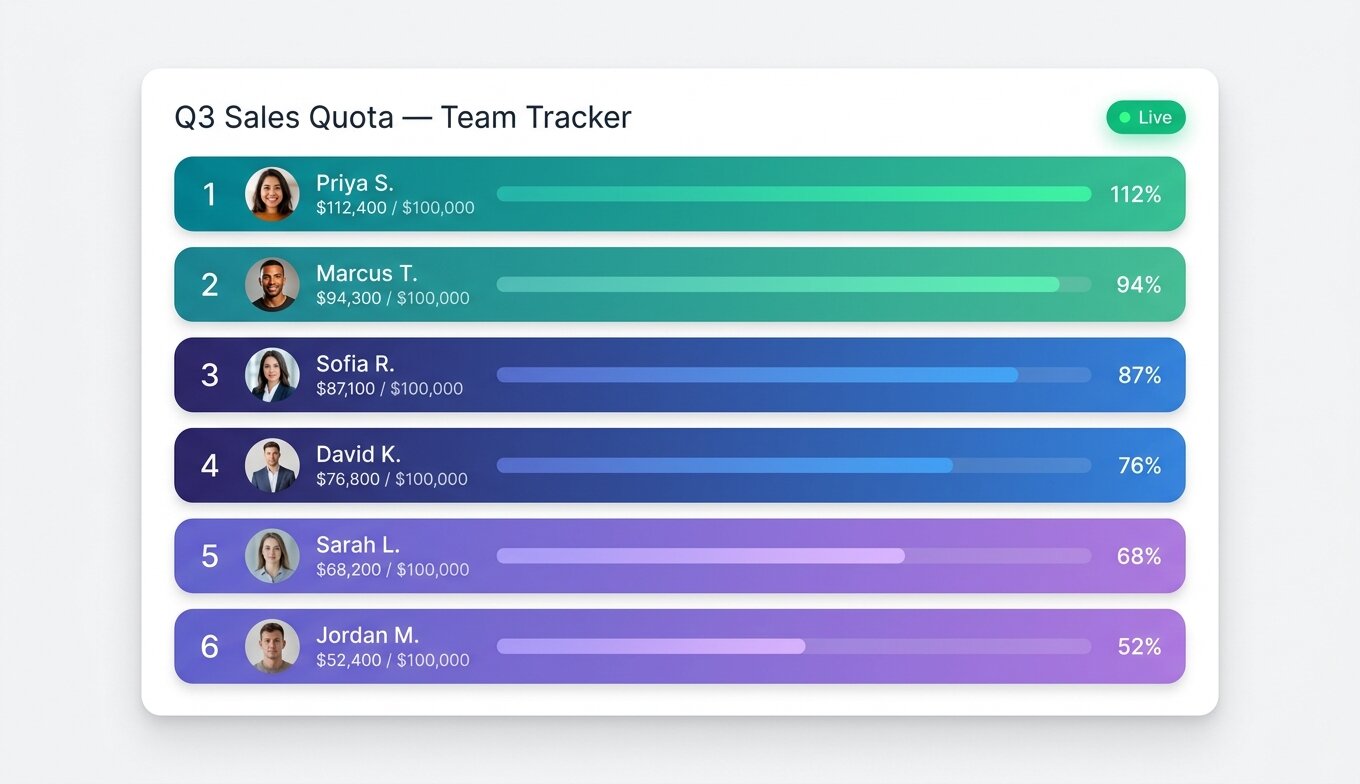The height and width of the screenshot is (784, 1360).
Task: Click the Live status badge
Action: (x=1146, y=118)
